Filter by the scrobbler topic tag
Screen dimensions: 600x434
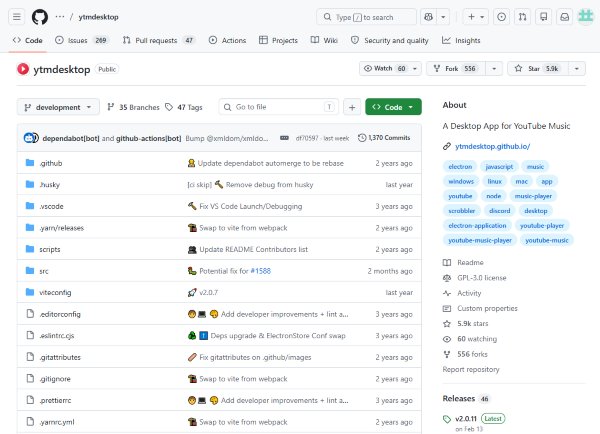[x=461, y=210]
